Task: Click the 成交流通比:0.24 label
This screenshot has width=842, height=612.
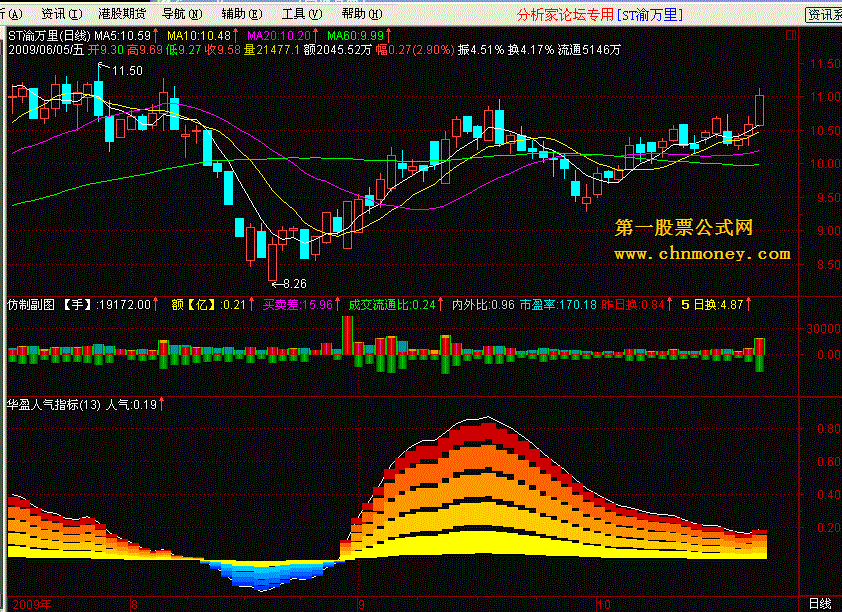Action: tap(392, 305)
